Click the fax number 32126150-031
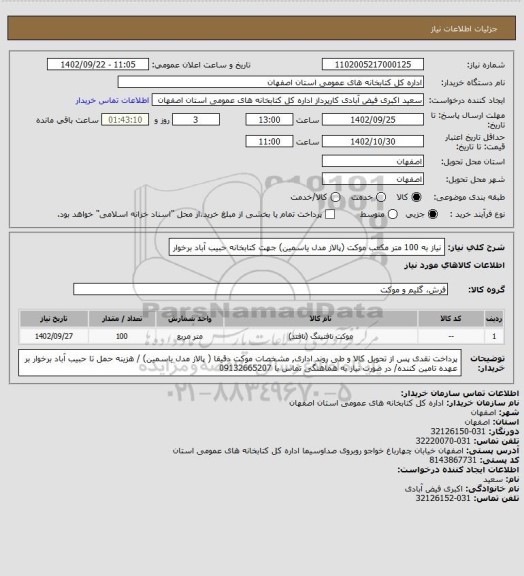This screenshot has width=524, height=576. pyautogui.click(x=457, y=431)
